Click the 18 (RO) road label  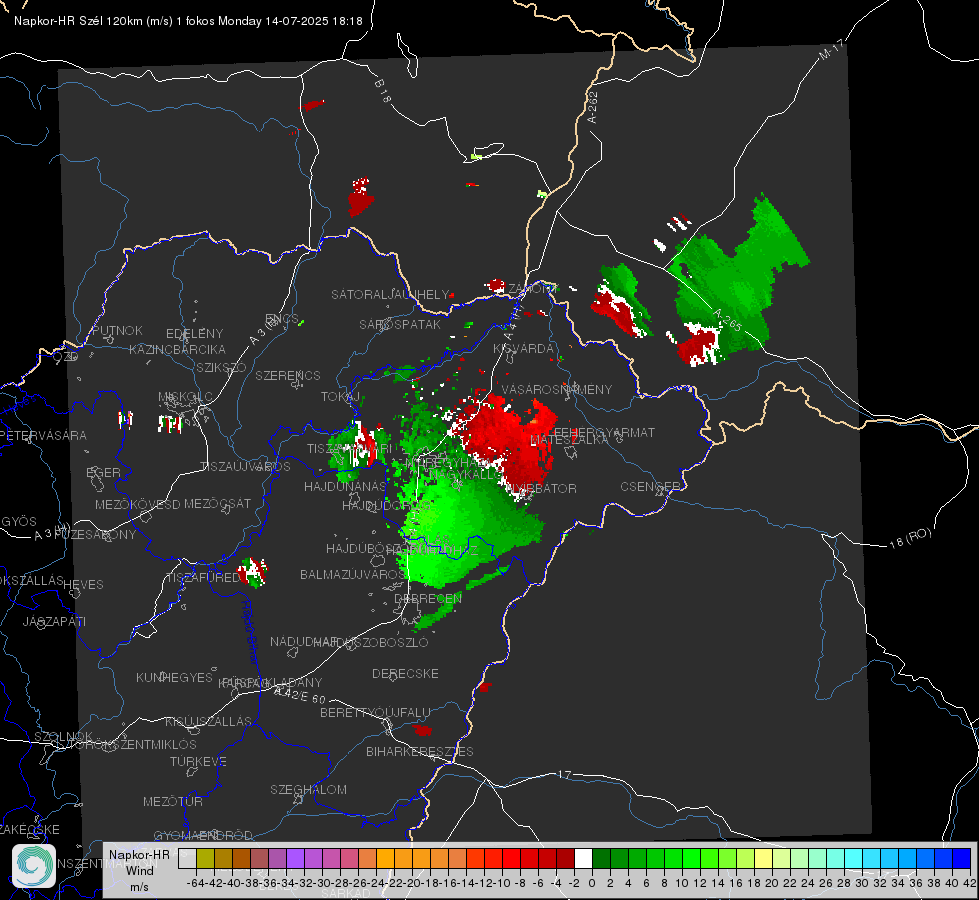tap(910, 538)
